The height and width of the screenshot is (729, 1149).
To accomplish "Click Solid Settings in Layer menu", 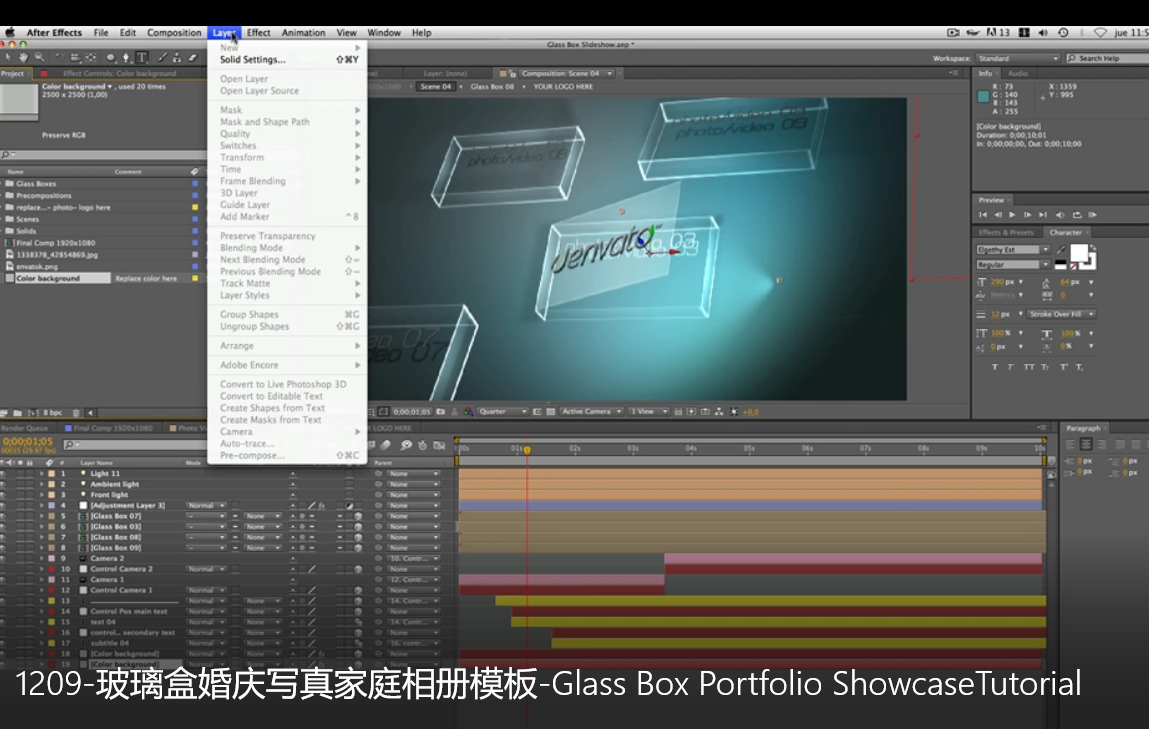I will (x=253, y=60).
